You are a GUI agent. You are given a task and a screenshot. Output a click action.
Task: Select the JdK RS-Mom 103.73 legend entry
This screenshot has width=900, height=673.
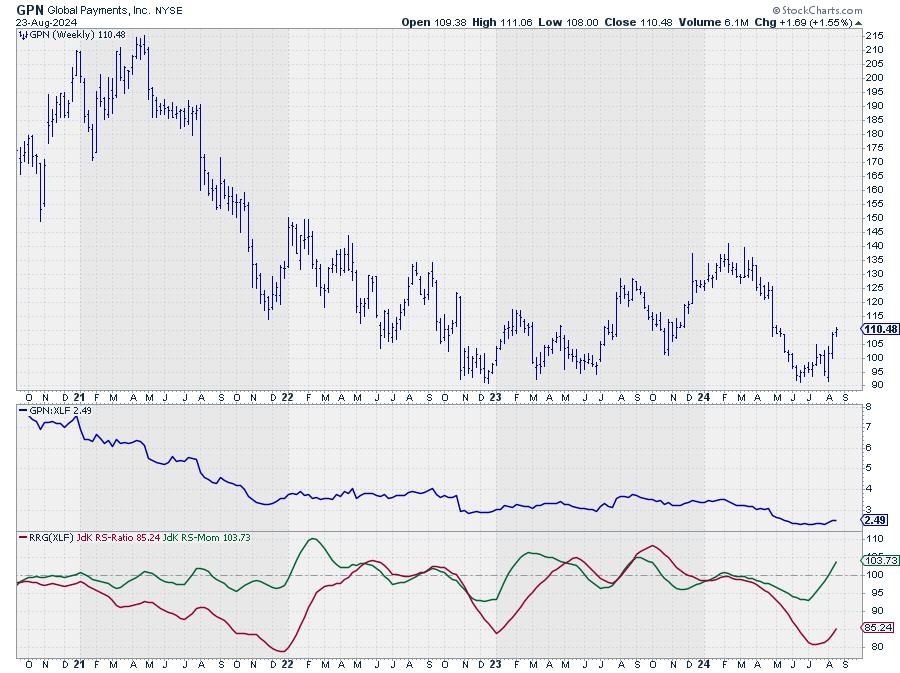pyautogui.click(x=207, y=539)
